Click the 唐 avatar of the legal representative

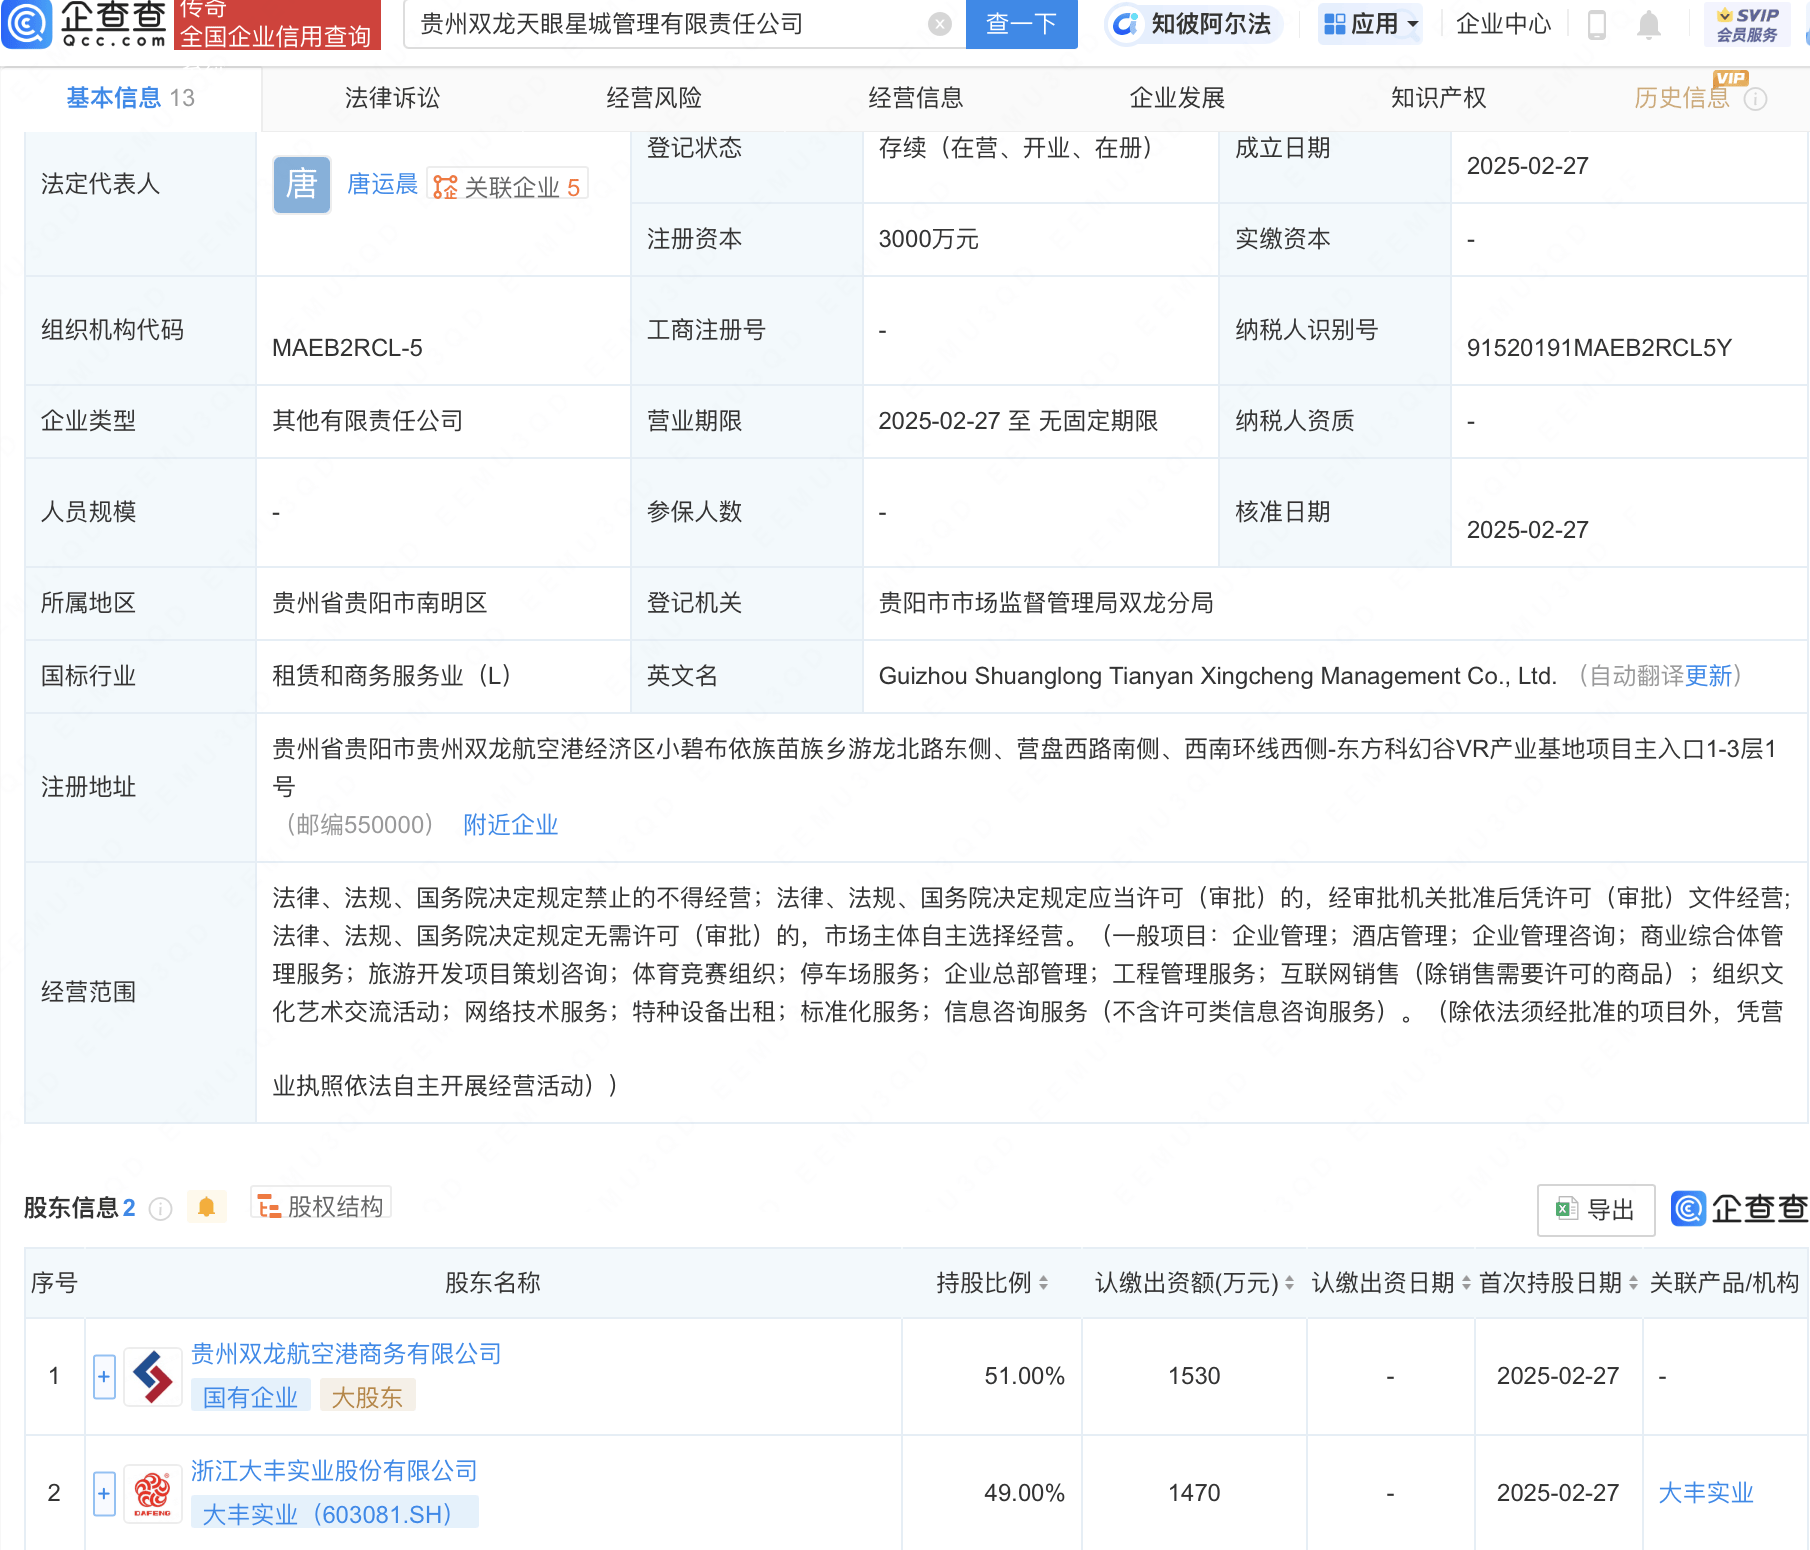point(302,185)
